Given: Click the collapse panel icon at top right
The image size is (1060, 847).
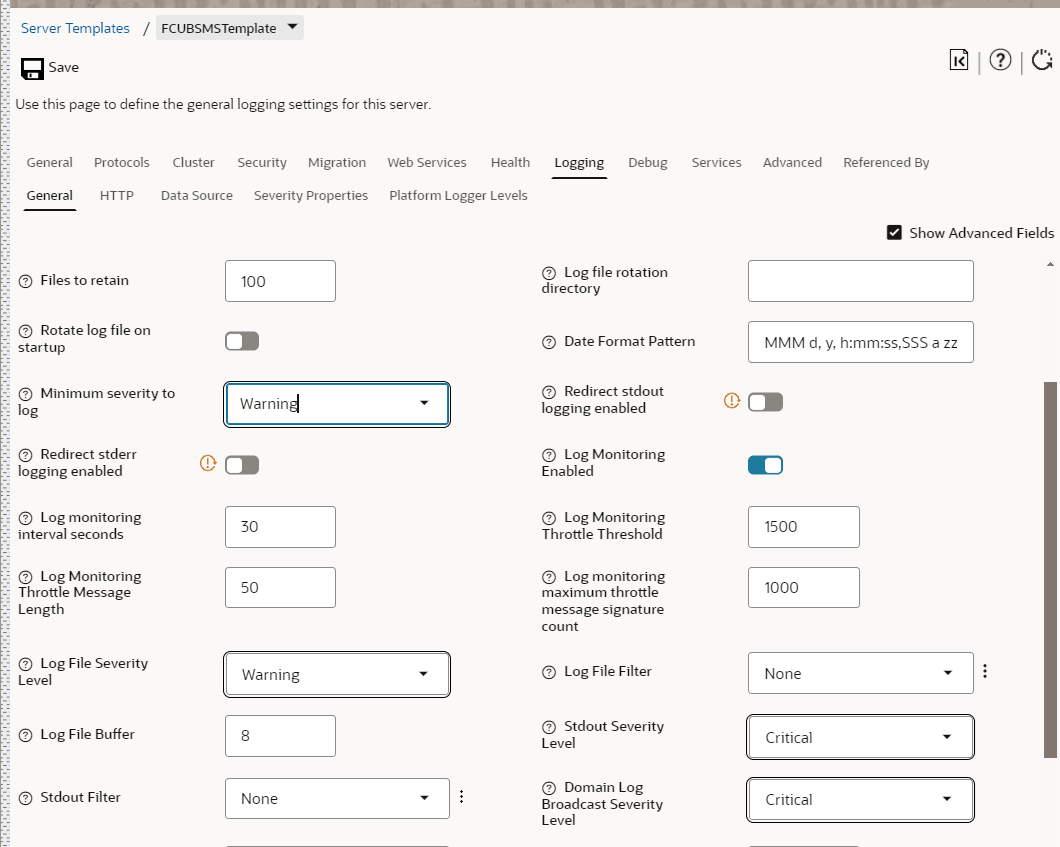Looking at the screenshot, I should coord(959,61).
